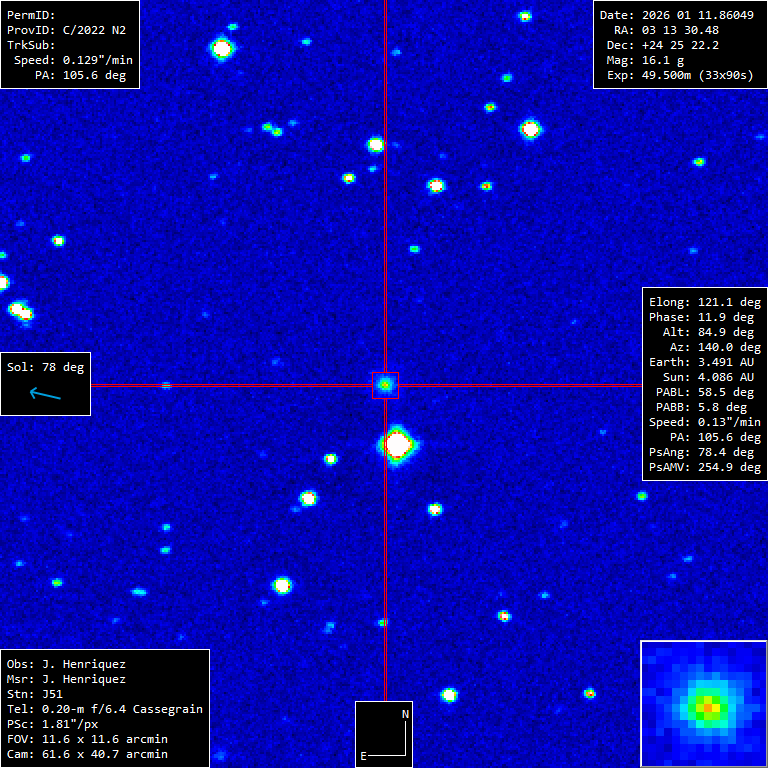Click the Date 2026 01 11.86049 value
Screen dimensions: 768x768
[x=677, y=16]
